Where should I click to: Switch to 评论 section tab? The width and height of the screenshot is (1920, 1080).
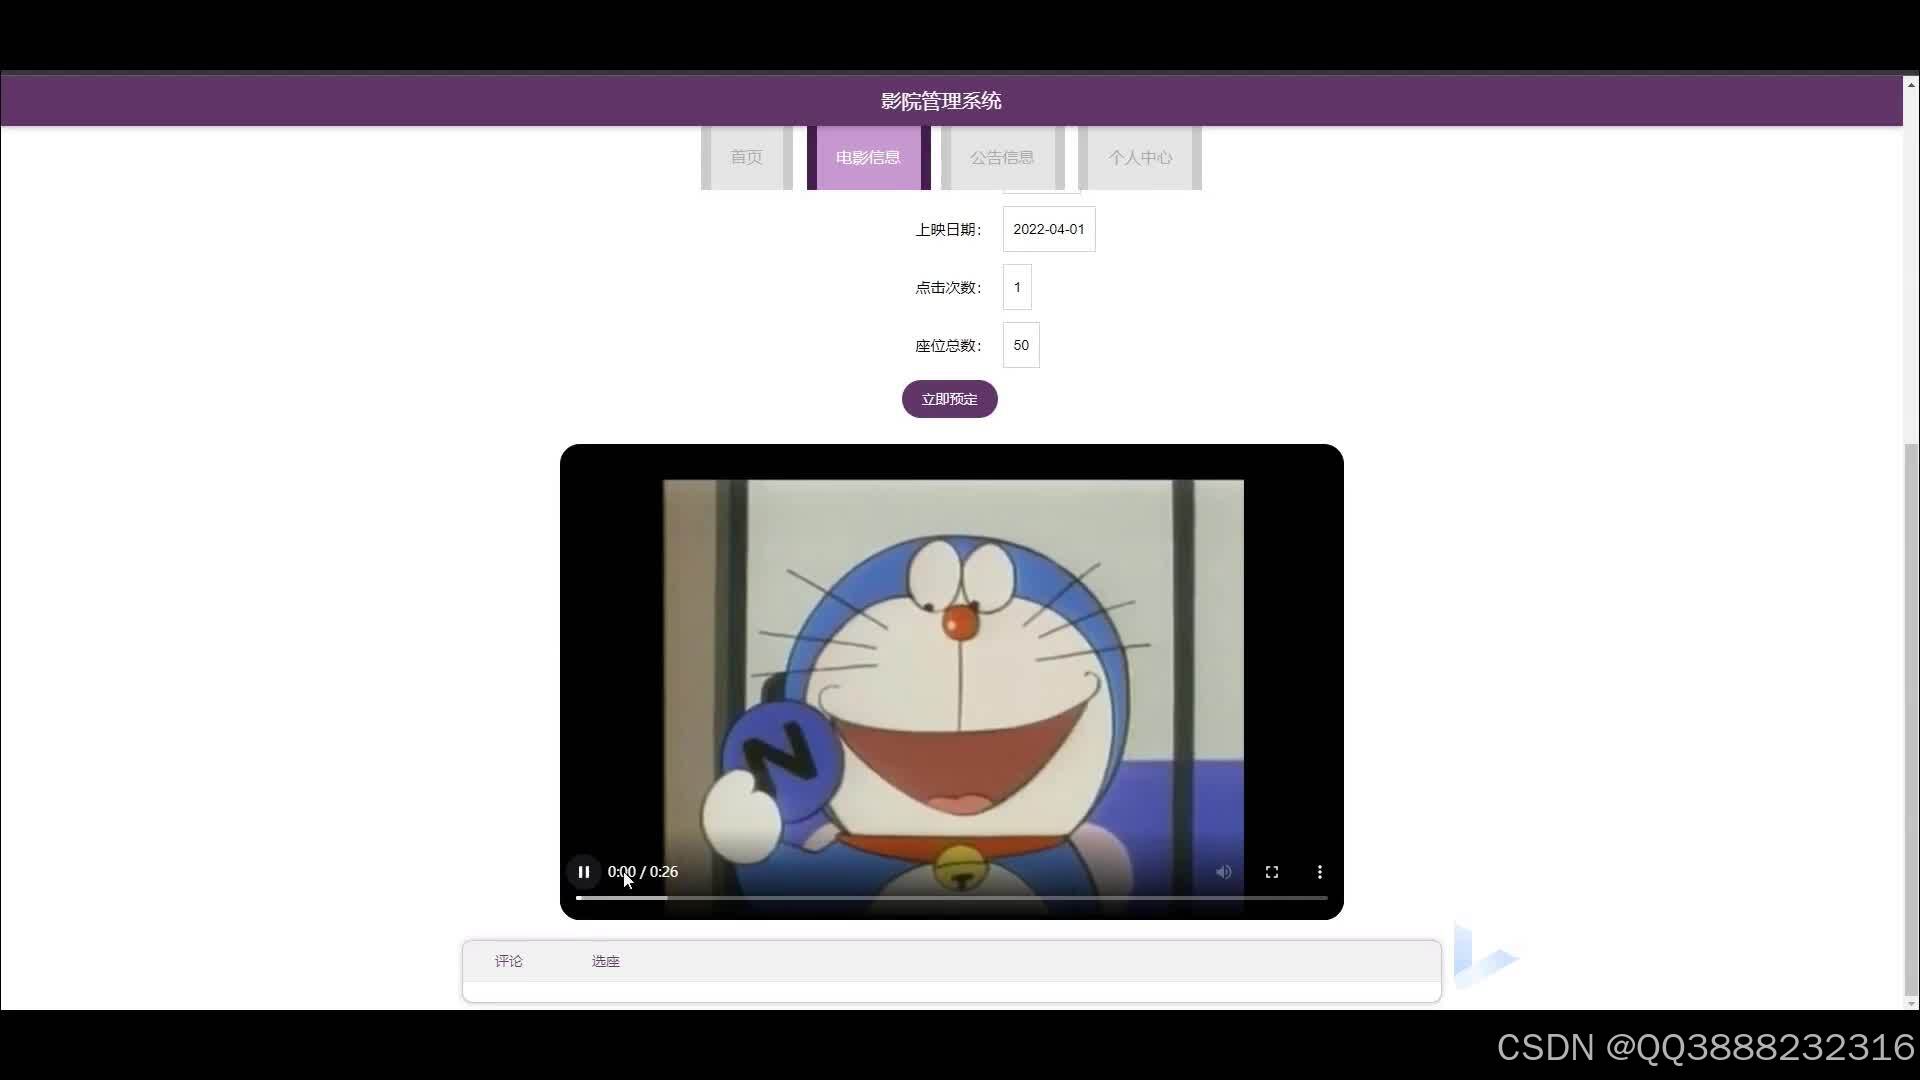click(509, 961)
